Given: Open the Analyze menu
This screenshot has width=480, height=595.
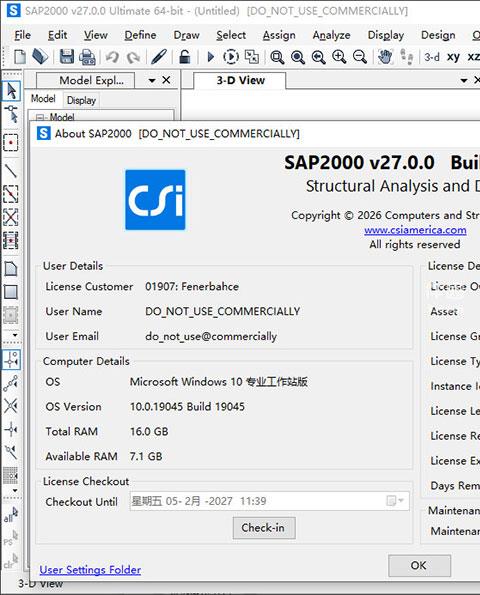Looking at the screenshot, I should click(331, 35).
